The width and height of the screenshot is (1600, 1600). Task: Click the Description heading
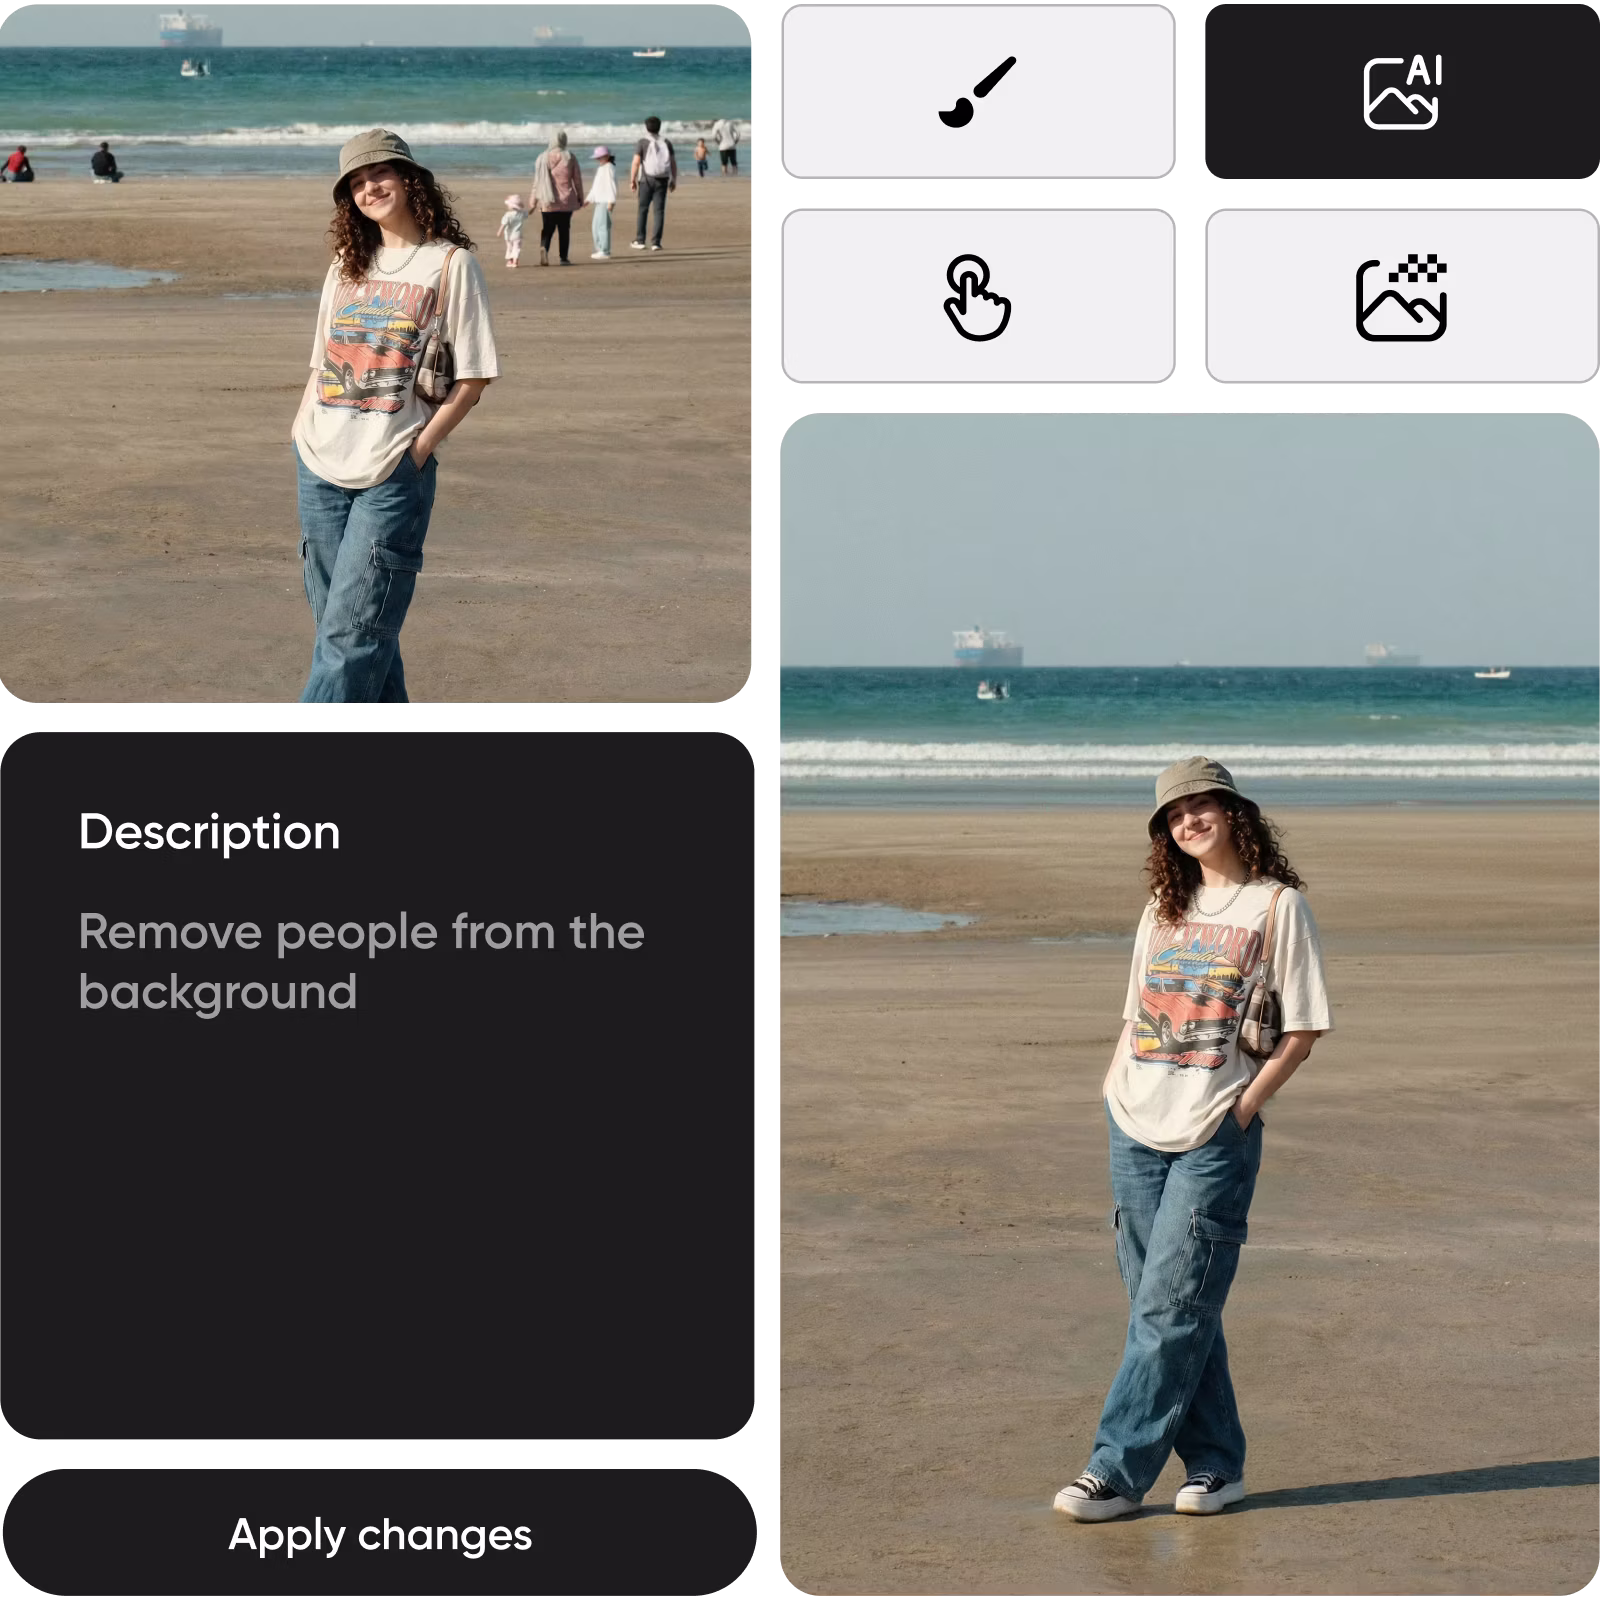(210, 832)
